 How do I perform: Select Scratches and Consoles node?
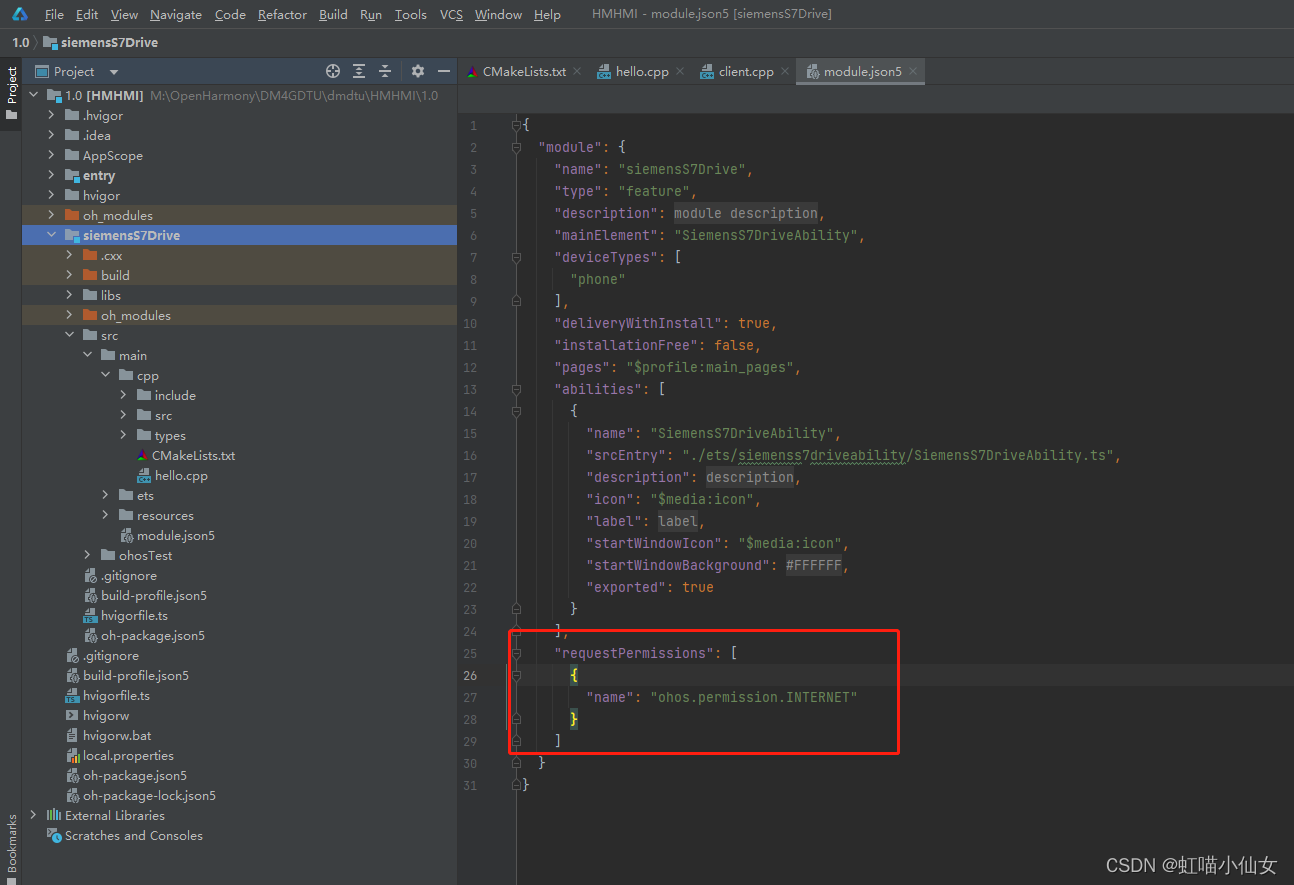pos(133,835)
